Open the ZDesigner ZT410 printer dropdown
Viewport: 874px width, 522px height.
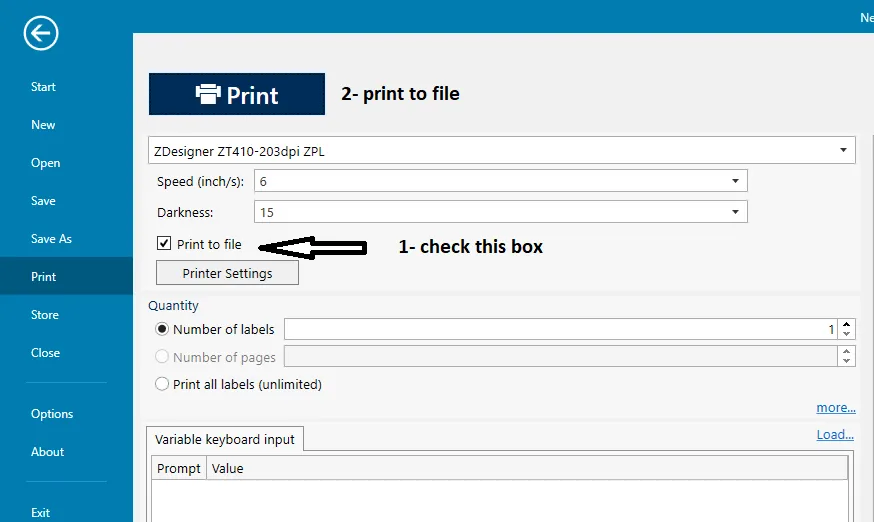coord(502,150)
